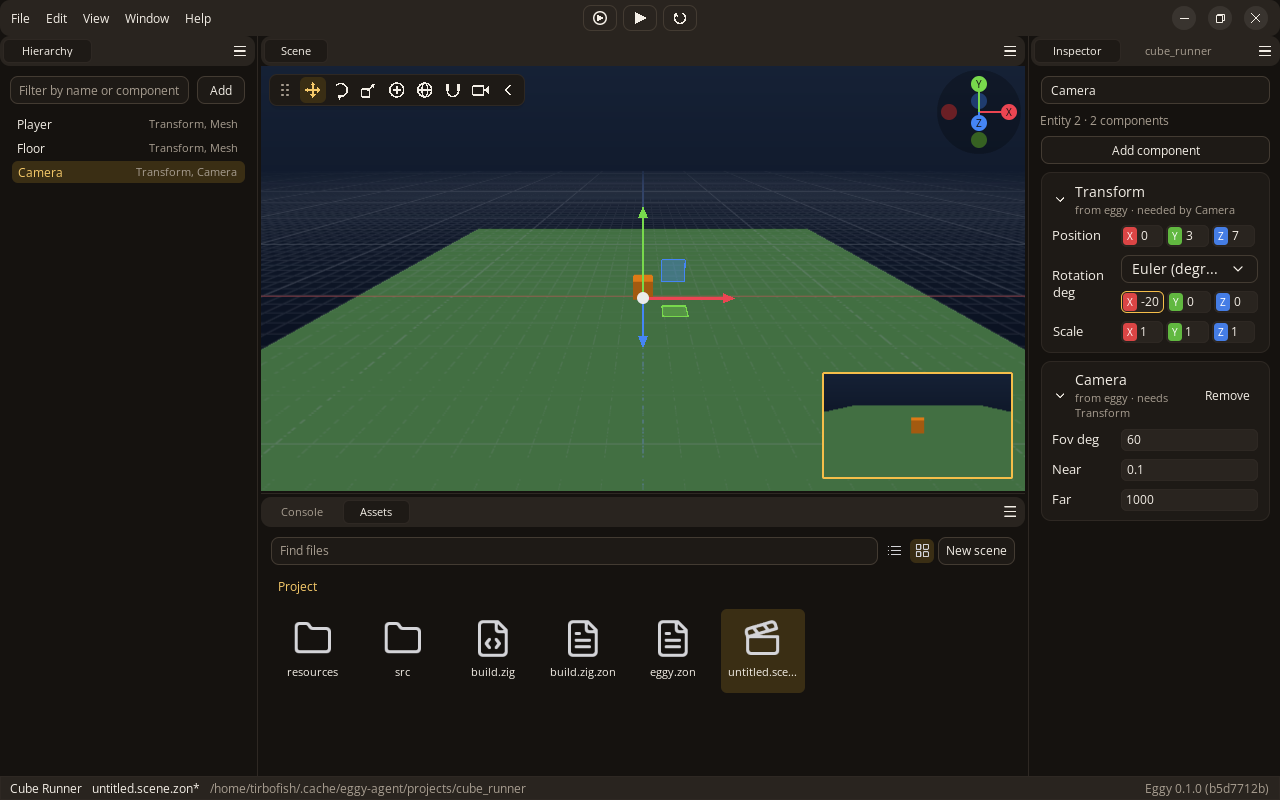This screenshot has height=800, width=1280.
Task: Click the New scene button
Action: (976, 551)
